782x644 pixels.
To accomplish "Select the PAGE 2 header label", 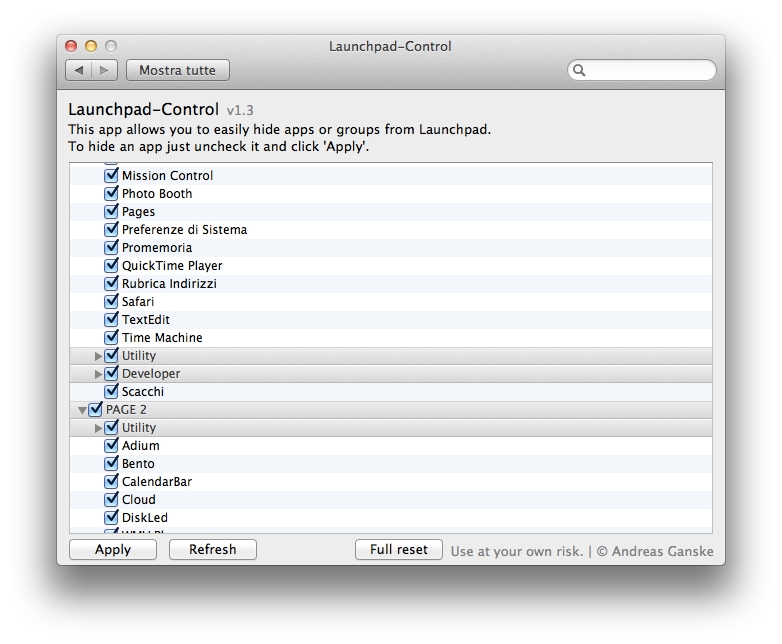I will 126,410.
